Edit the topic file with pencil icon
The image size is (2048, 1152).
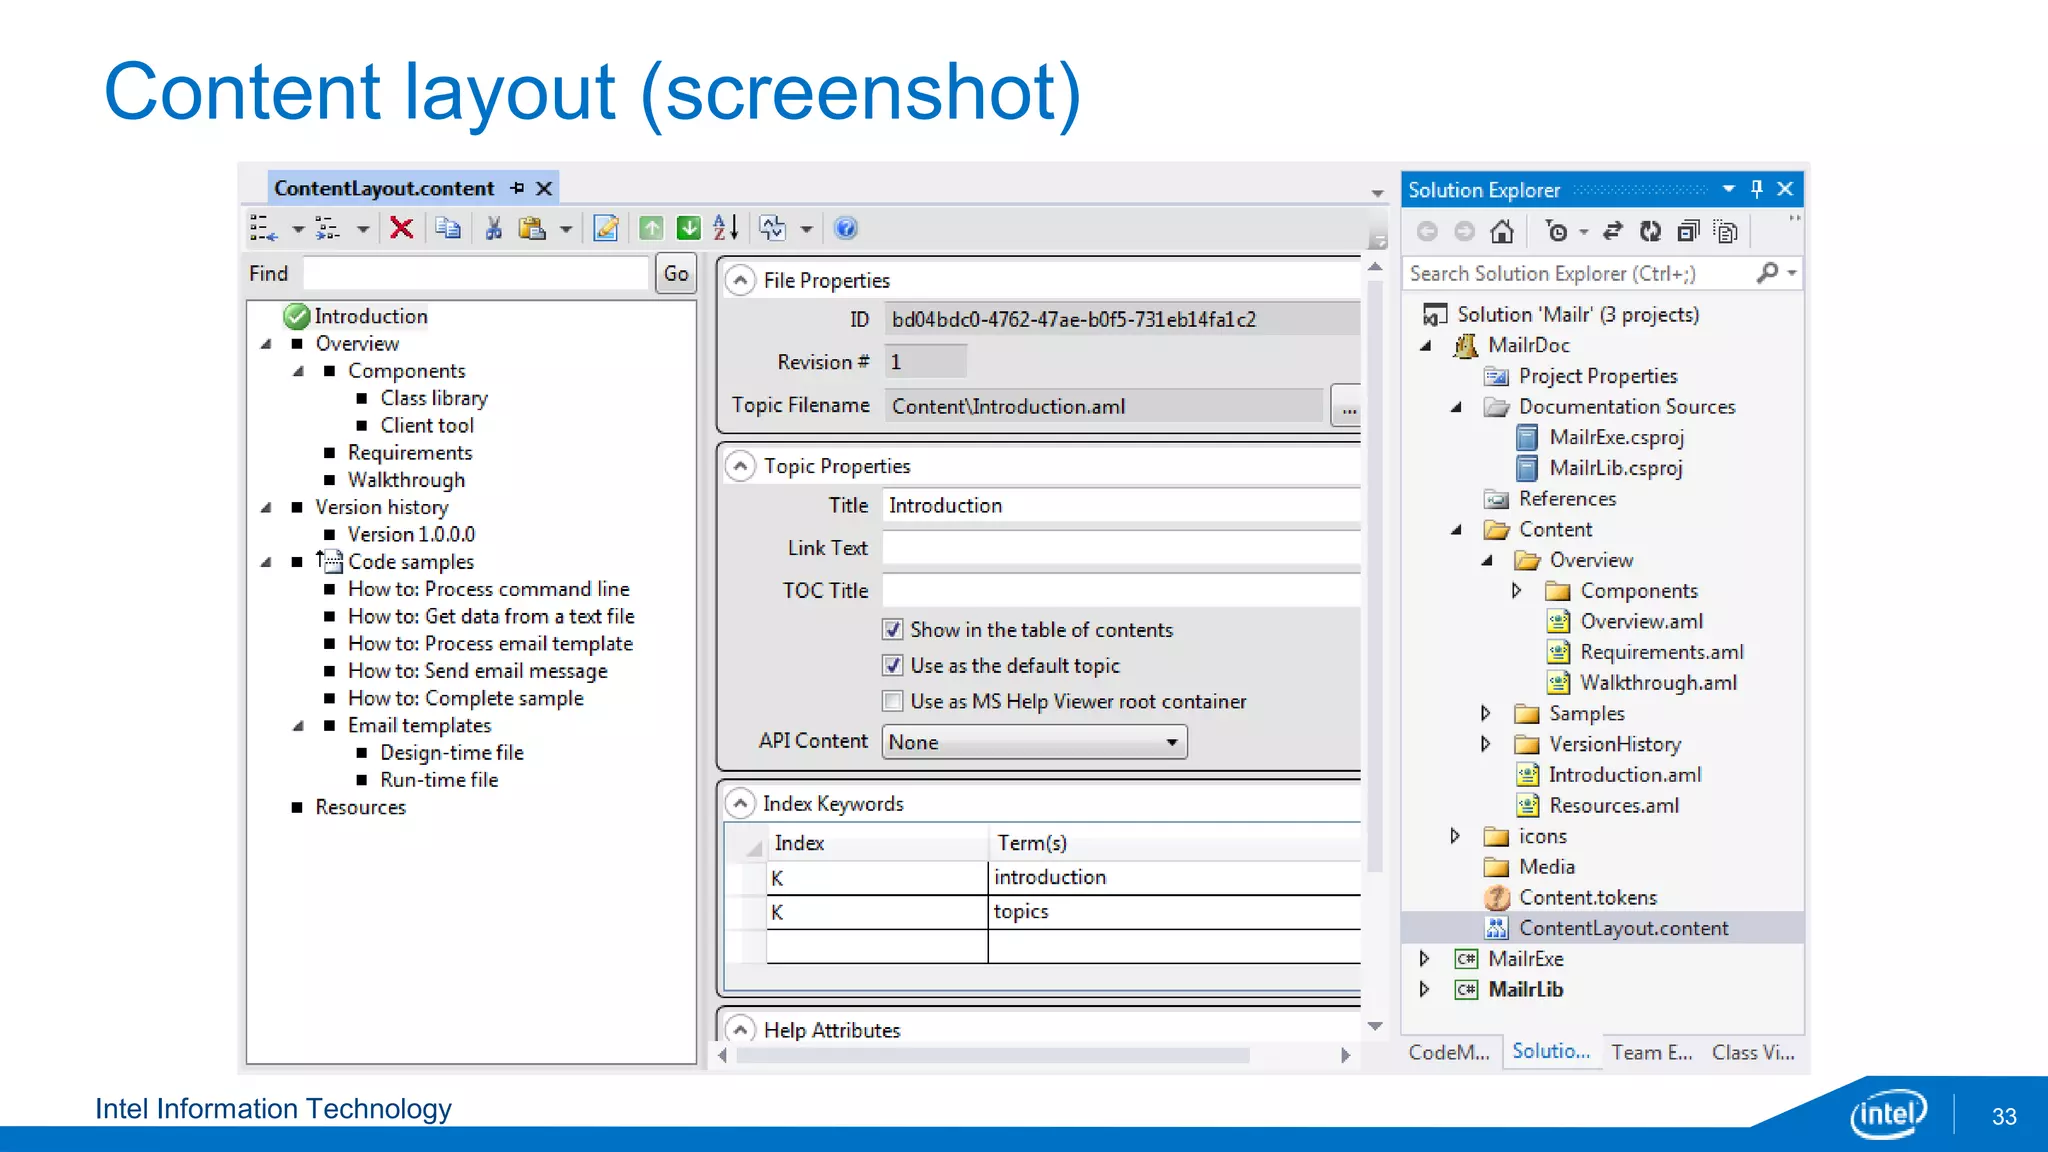(605, 229)
